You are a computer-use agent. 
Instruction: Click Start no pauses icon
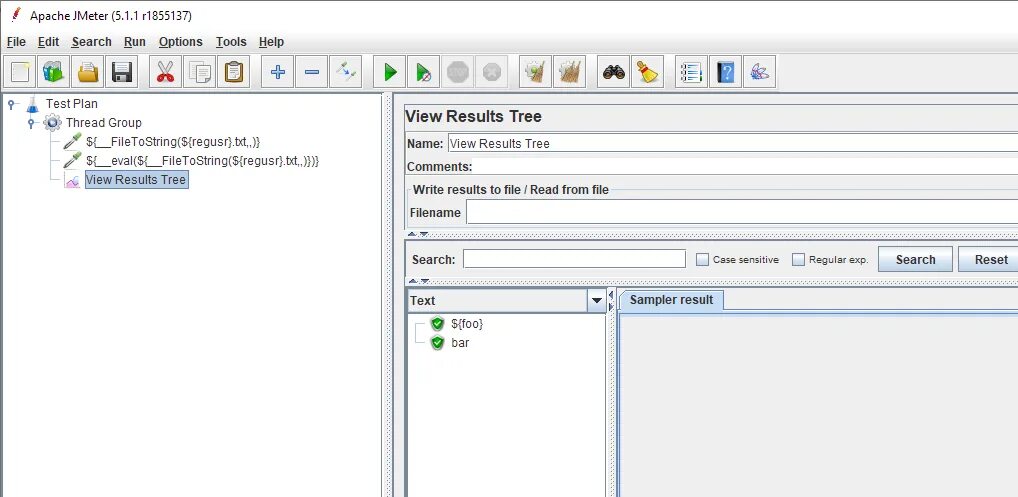click(x=423, y=71)
